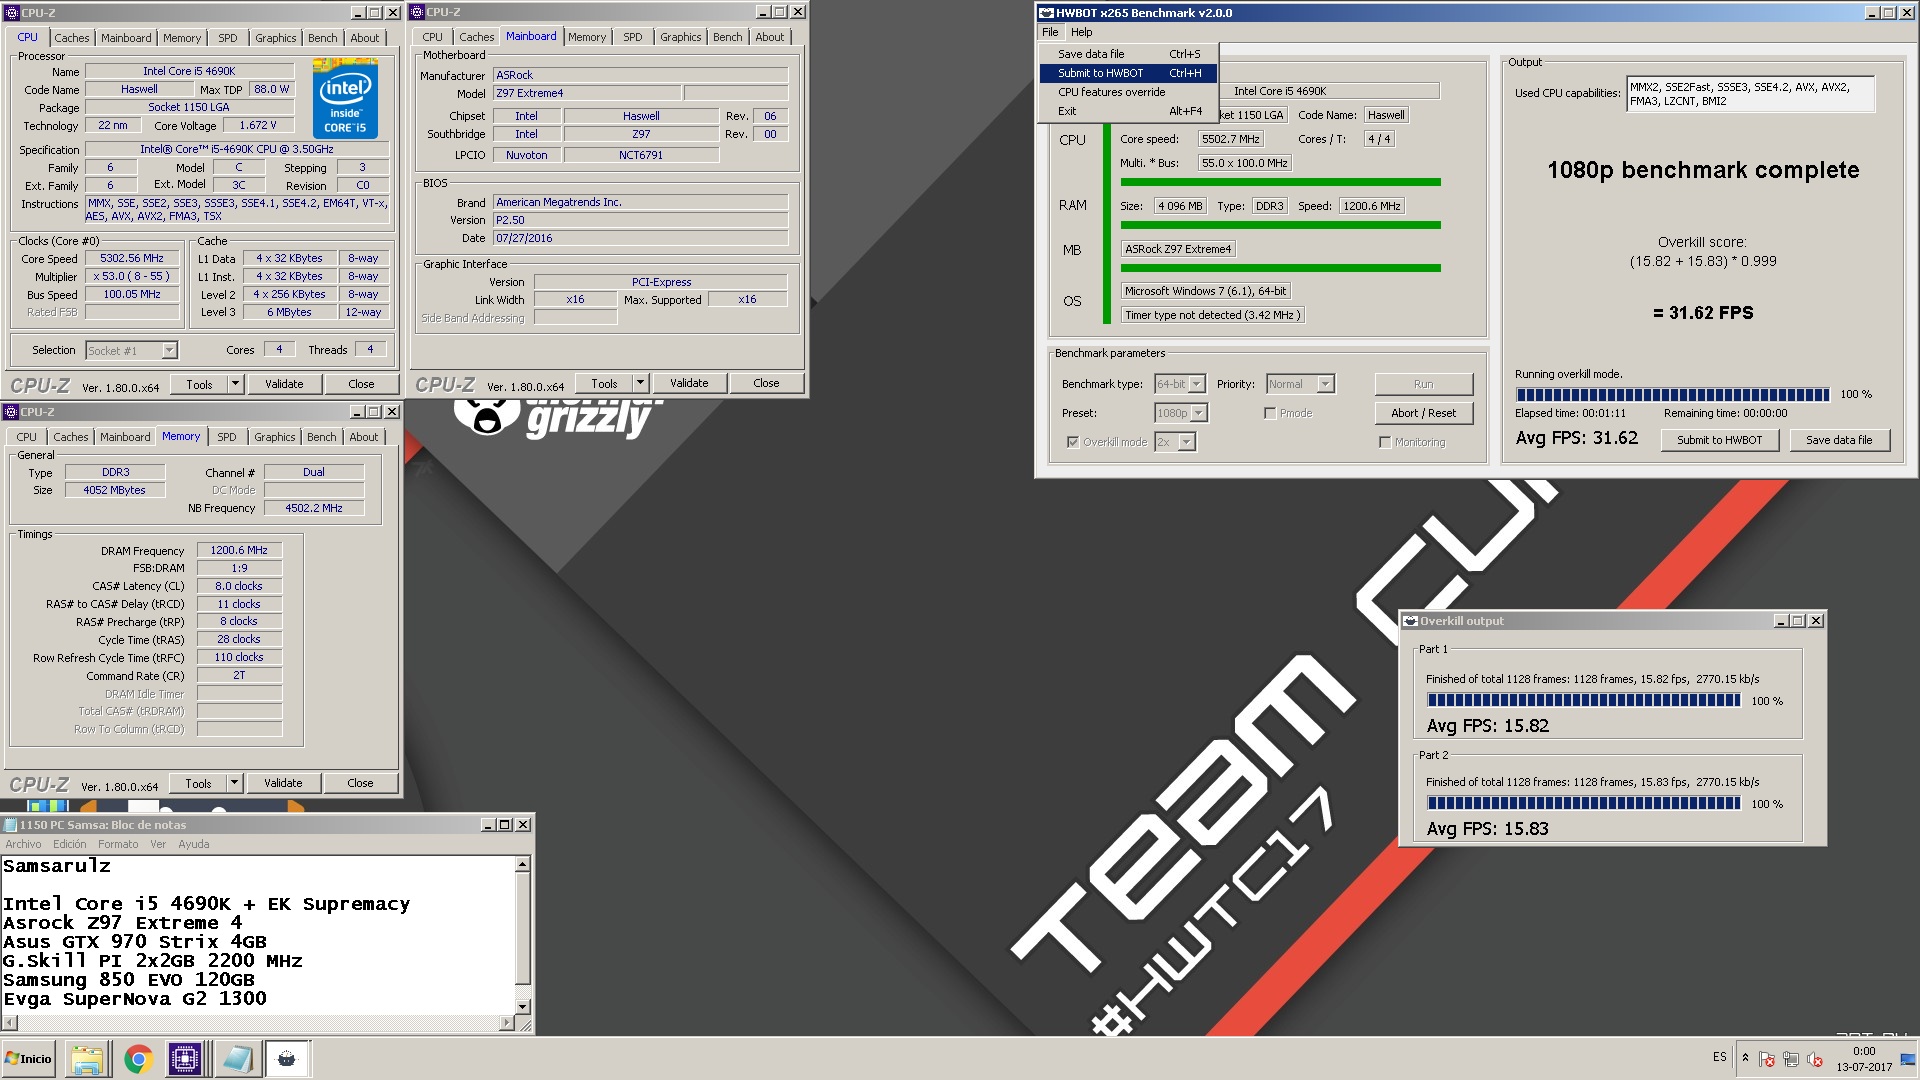
Task: Click the Intel Core i5 logo in CPU-Z
Action: click(346, 98)
